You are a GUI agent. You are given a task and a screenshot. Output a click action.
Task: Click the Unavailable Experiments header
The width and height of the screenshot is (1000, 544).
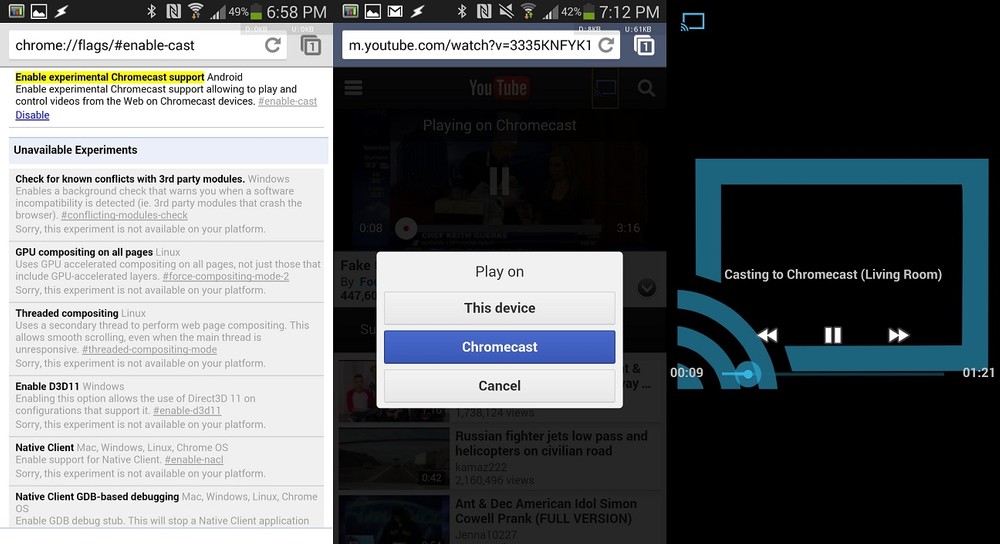[x=168, y=151]
